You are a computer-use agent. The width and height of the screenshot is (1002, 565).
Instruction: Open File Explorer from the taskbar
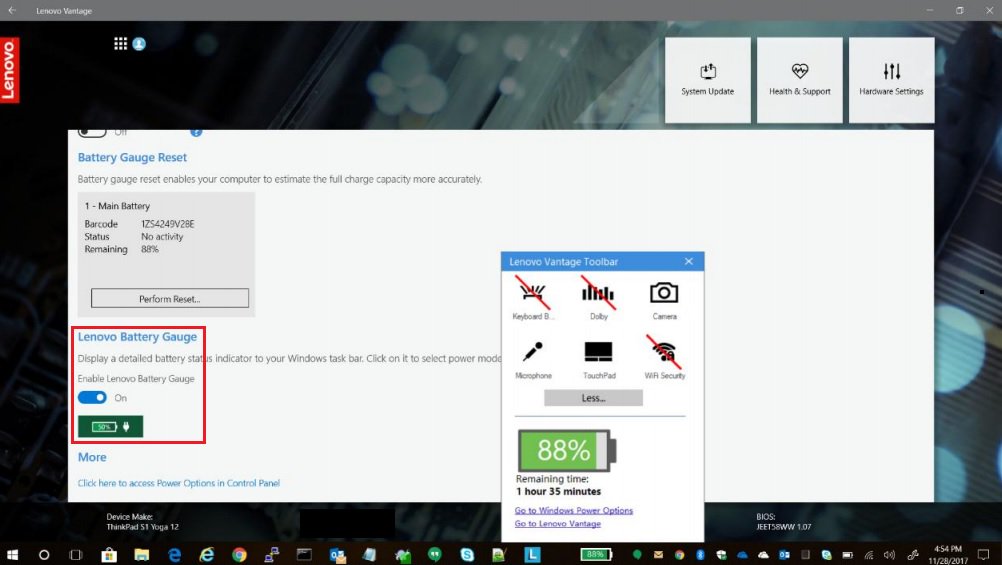[141, 554]
